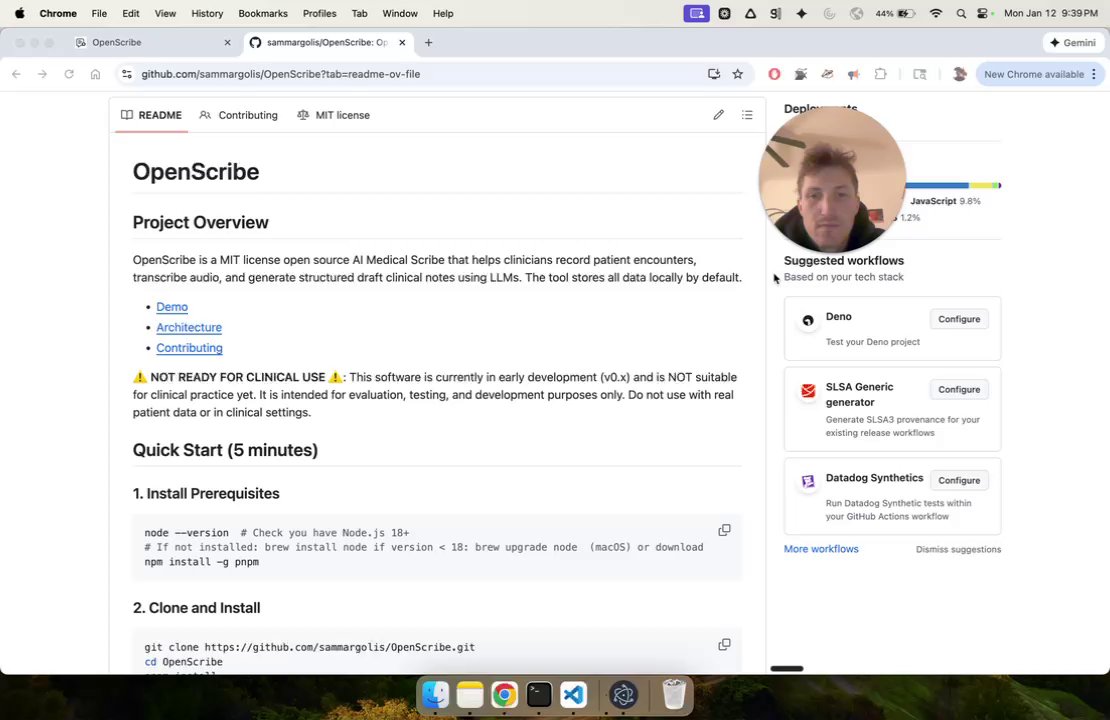The width and height of the screenshot is (1110, 720).
Task: View site information icon in address bar
Action: point(127,74)
